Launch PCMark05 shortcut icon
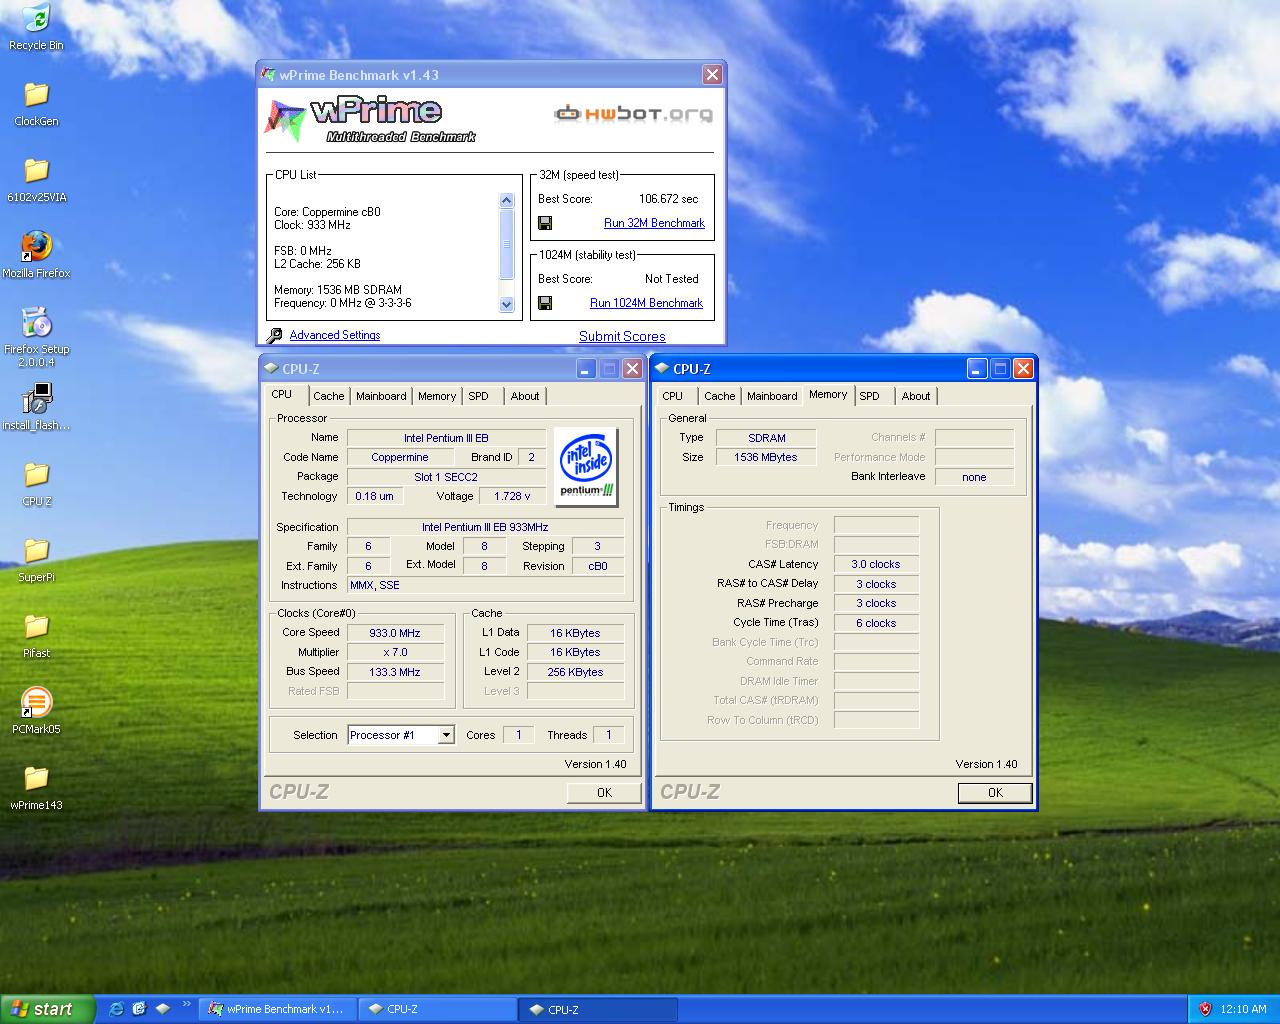 point(36,712)
